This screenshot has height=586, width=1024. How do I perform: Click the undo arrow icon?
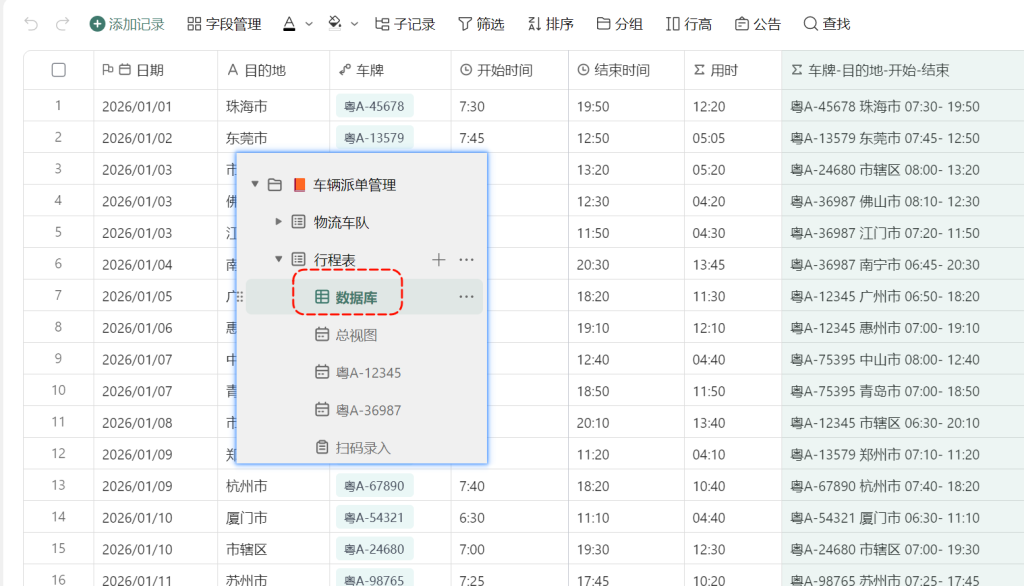pyautogui.click(x=31, y=24)
